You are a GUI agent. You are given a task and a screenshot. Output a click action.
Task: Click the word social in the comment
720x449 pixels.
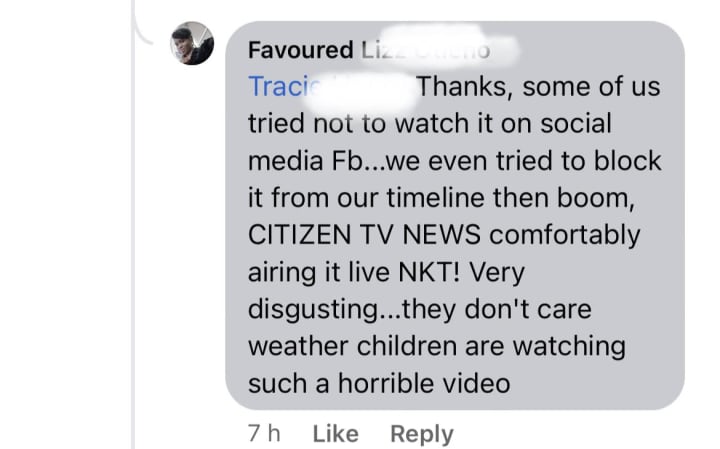pyautogui.click(x=575, y=123)
